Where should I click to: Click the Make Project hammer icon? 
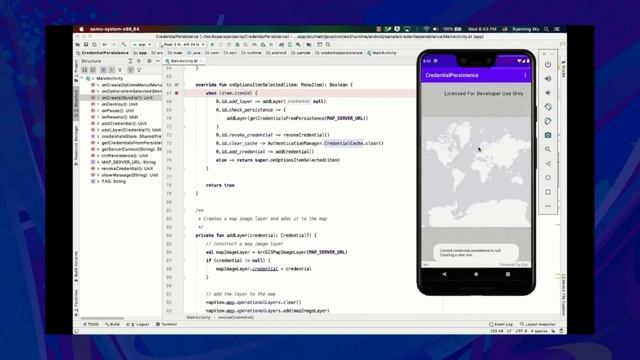tap(124, 44)
